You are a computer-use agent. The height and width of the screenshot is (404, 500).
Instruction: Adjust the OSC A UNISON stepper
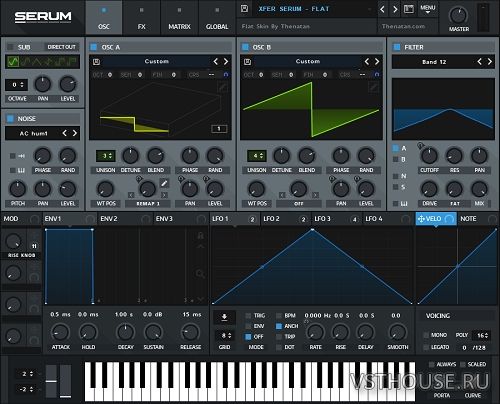click(106, 156)
